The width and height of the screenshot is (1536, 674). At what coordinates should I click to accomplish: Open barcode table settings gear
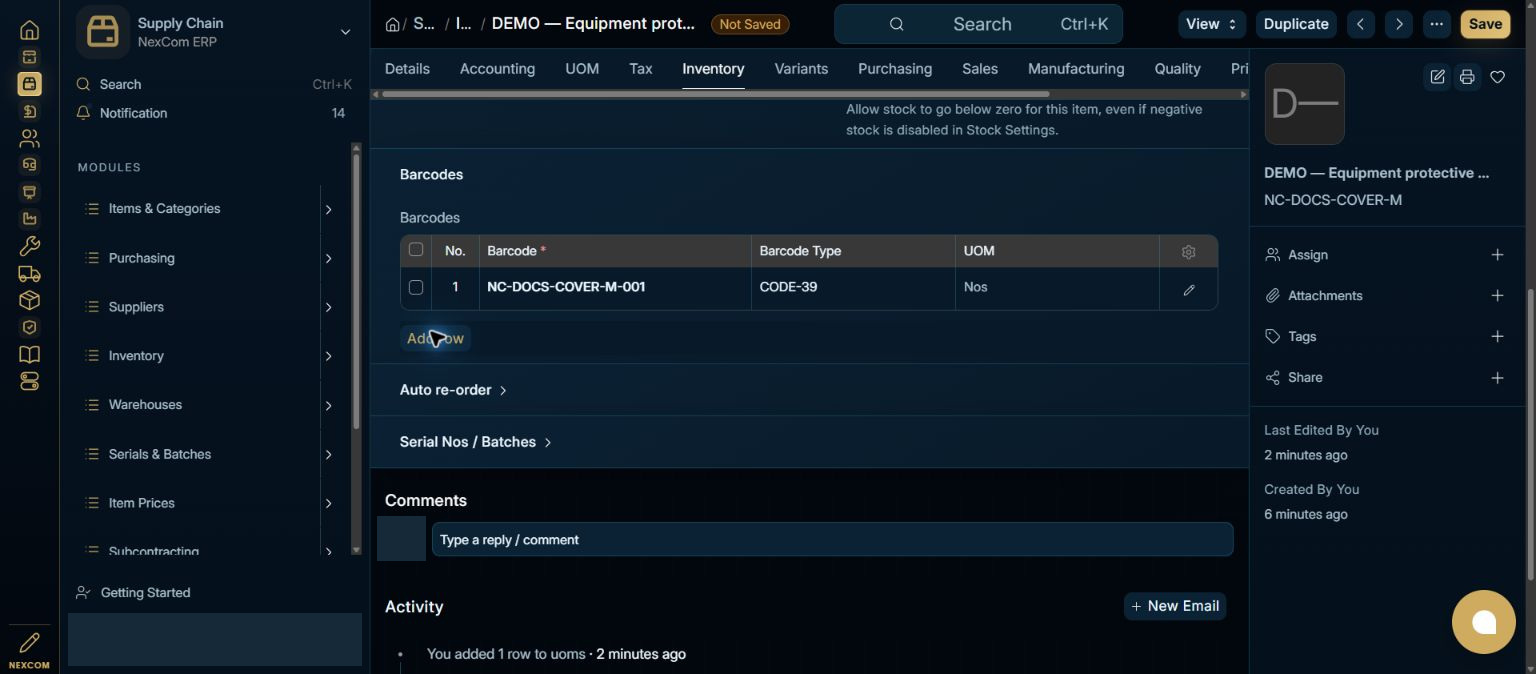(1188, 252)
